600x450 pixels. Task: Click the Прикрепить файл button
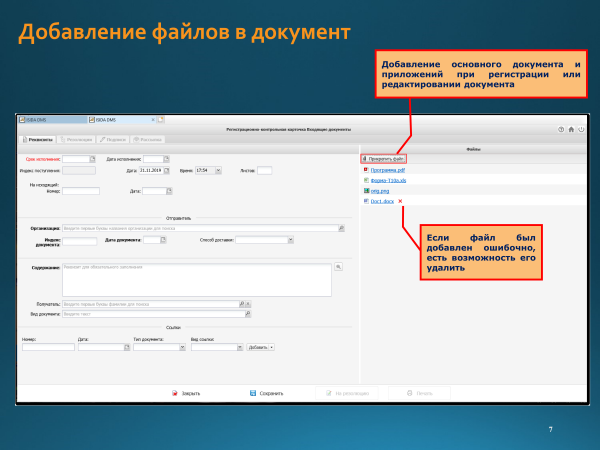coord(383,158)
